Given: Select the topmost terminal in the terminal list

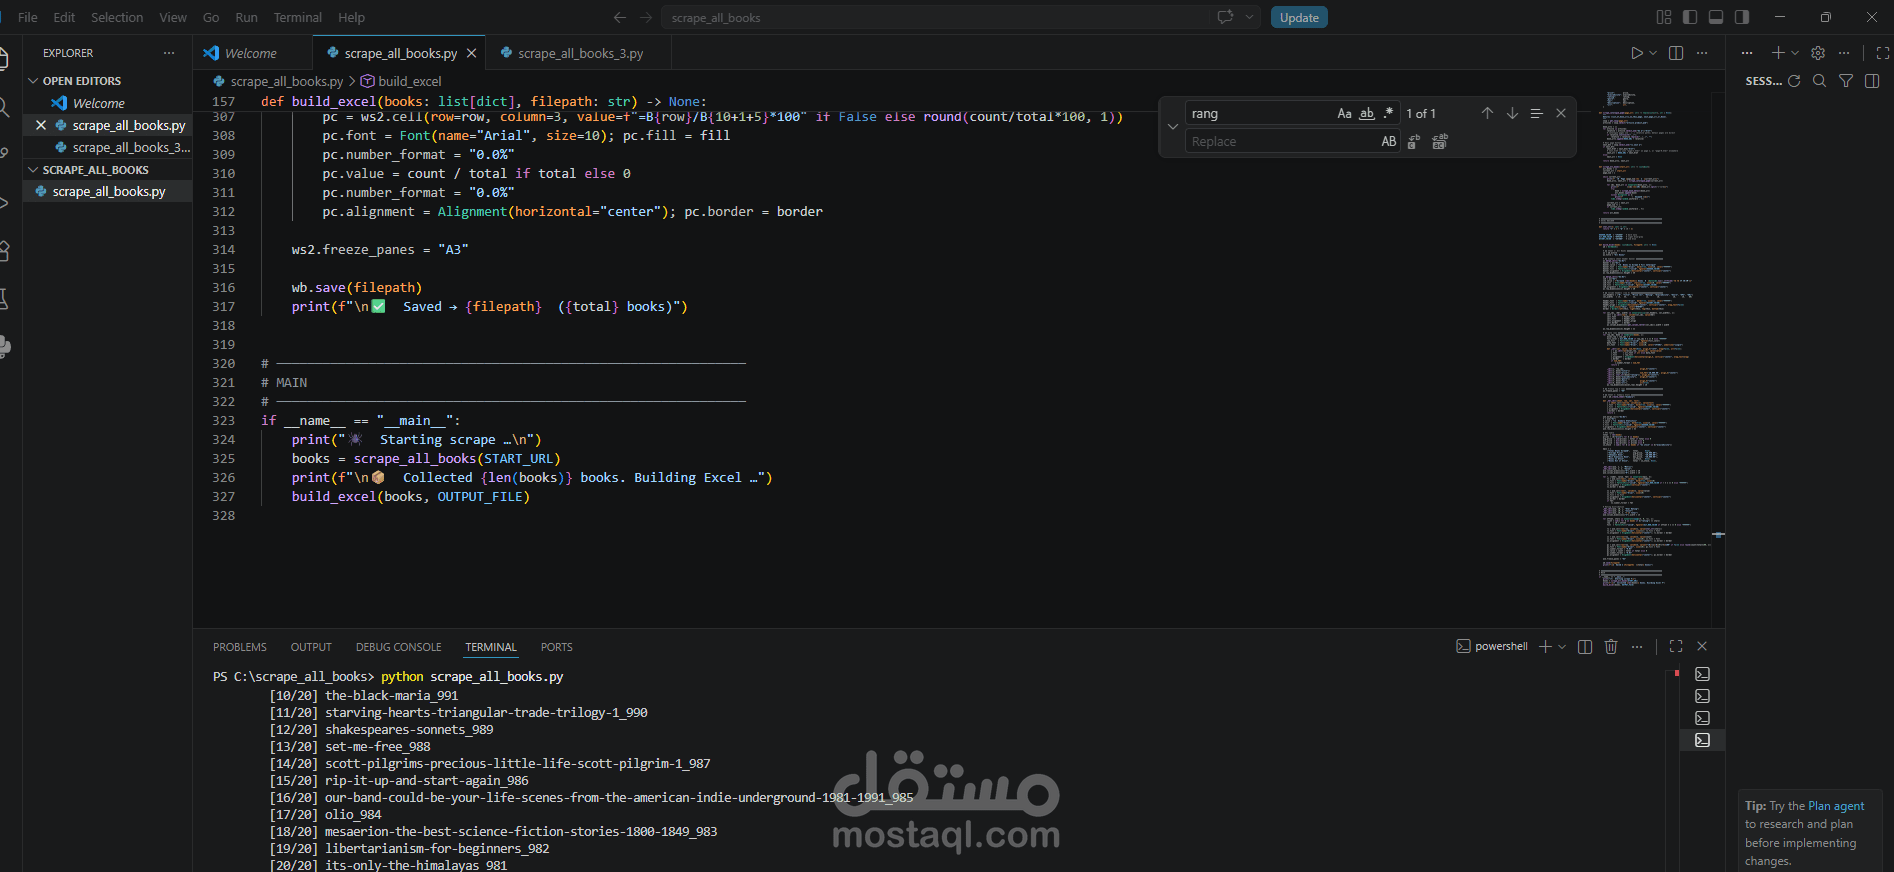Looking at the screenshot, I should [x=1703, y=674].
